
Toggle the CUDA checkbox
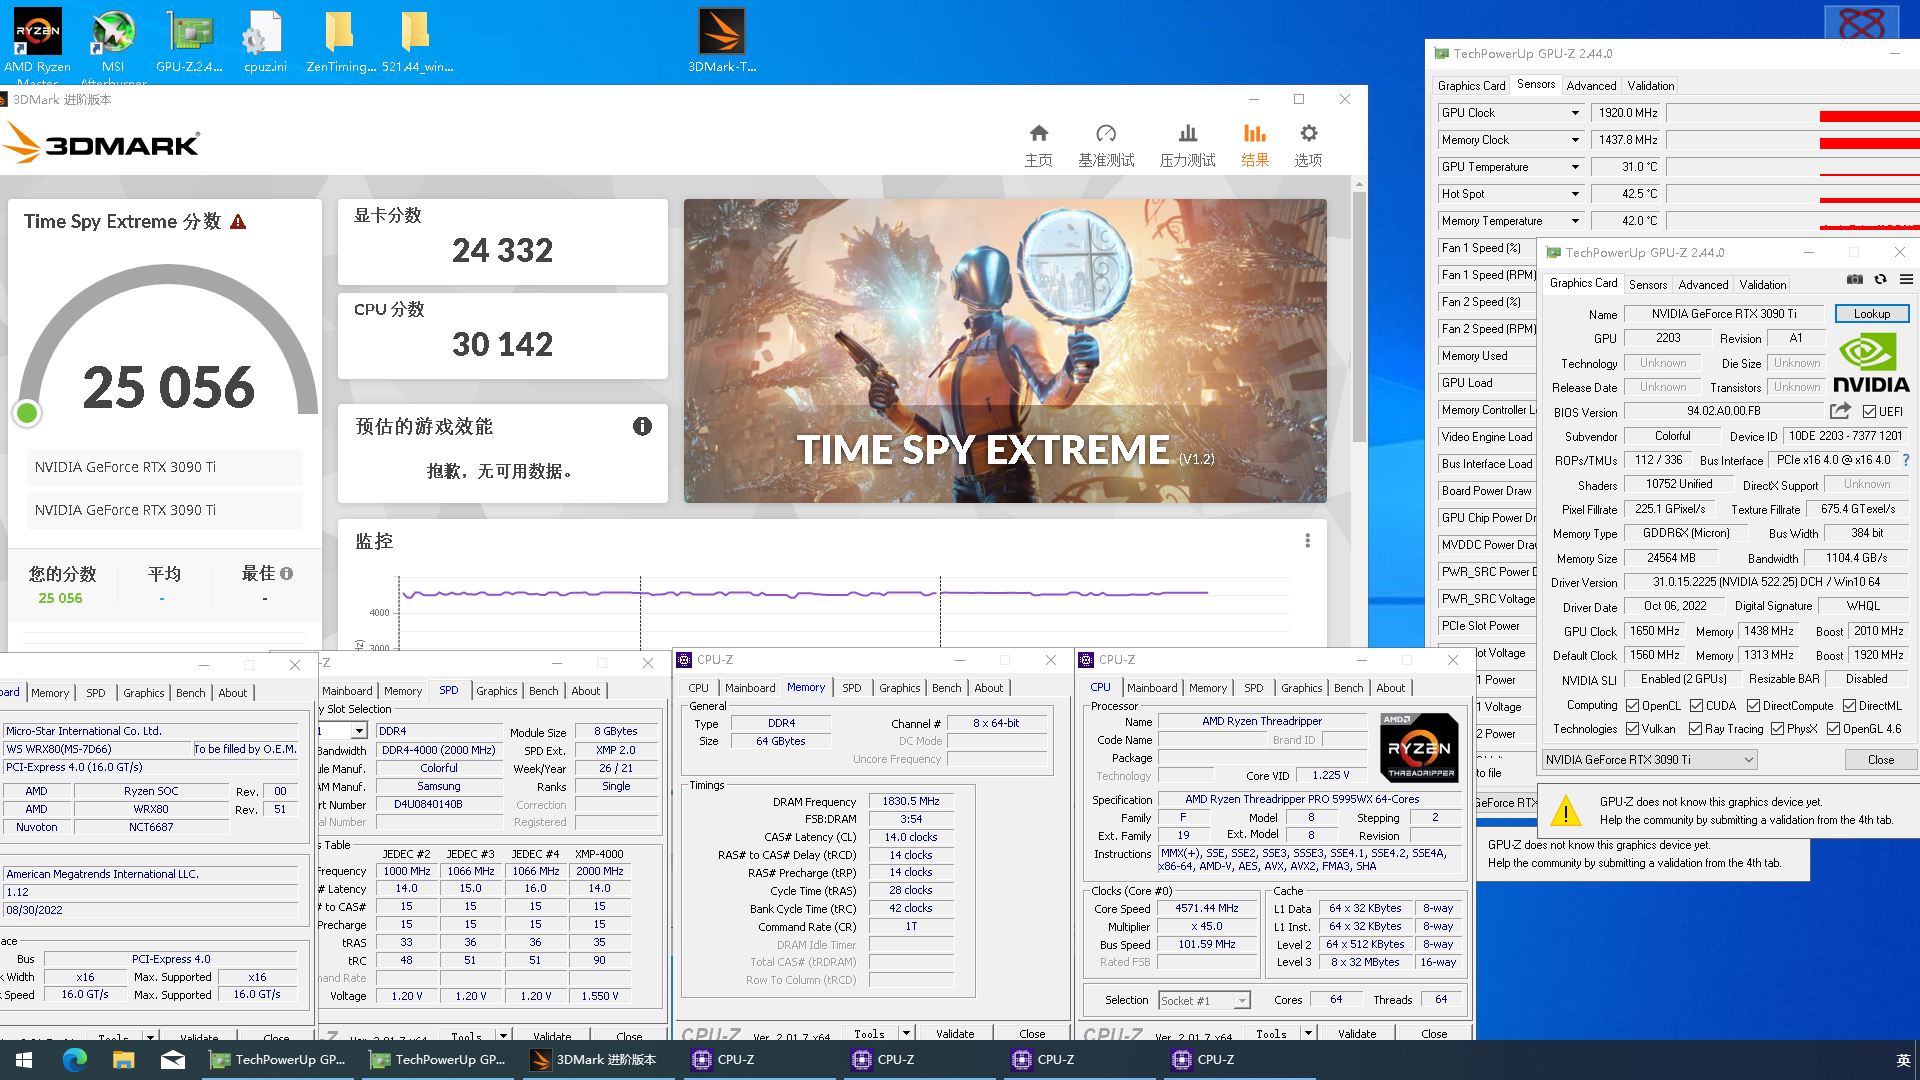point(1696,705)
